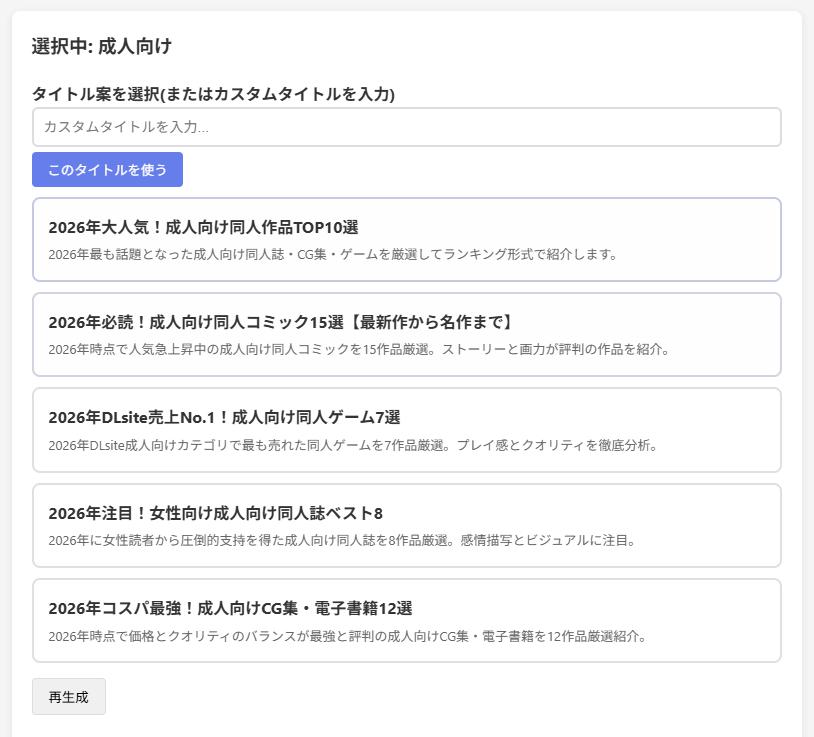Screen dimensions: 814x737
Task: Click the description mentioning 価格とクオリティのバランス
Action: [x=347, y=636]
